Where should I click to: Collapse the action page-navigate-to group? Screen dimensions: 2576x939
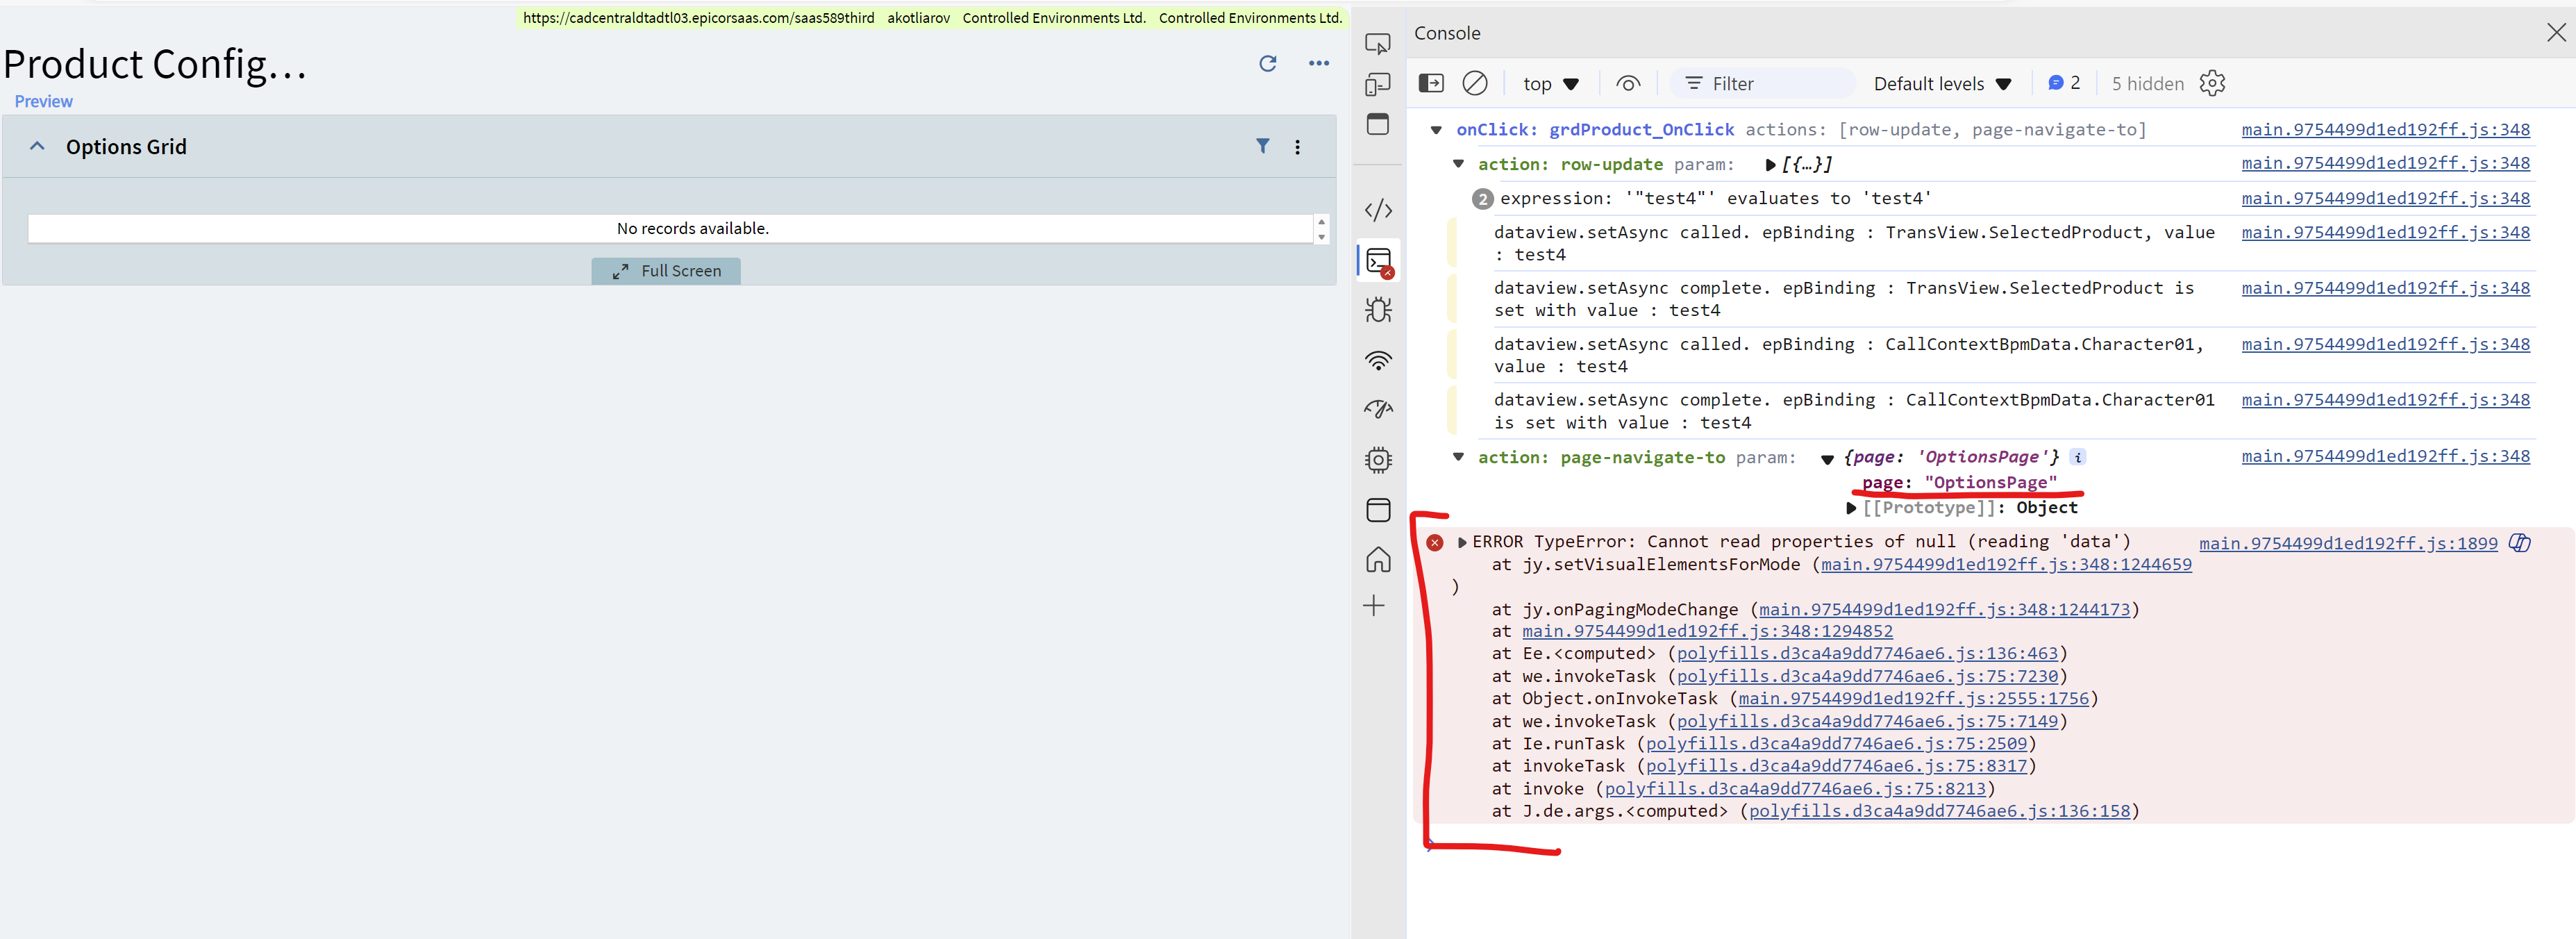coord(1458,457)
